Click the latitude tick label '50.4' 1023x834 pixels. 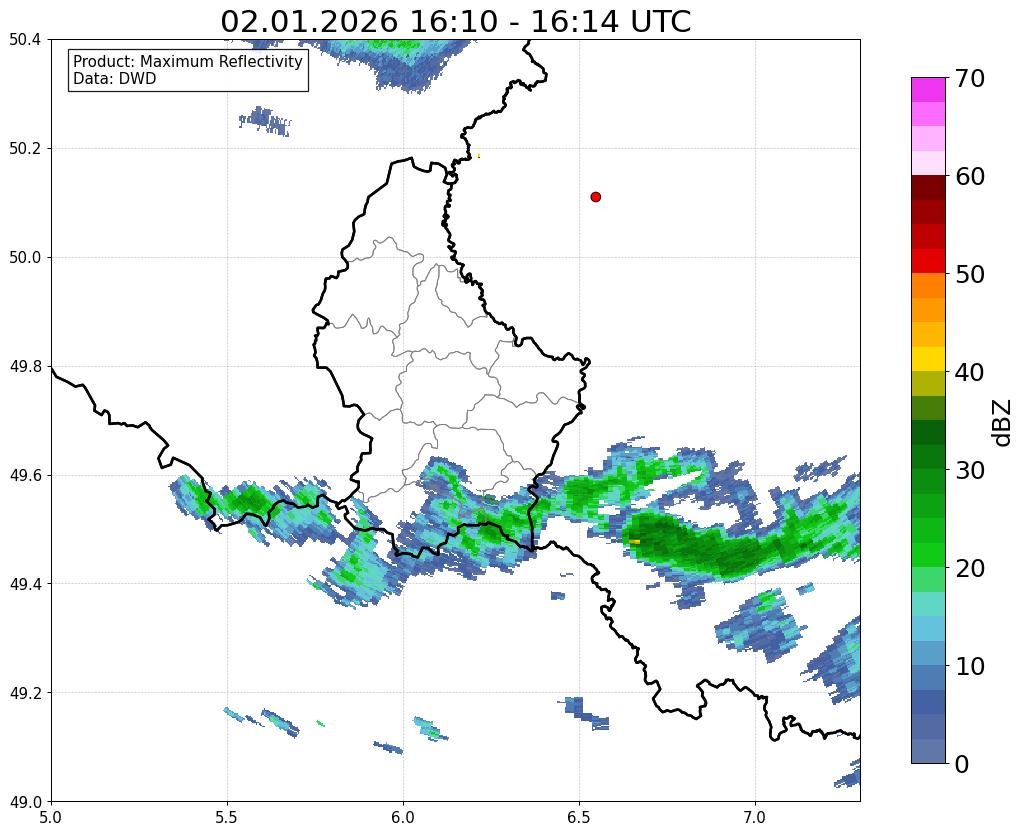pos(25,40)
